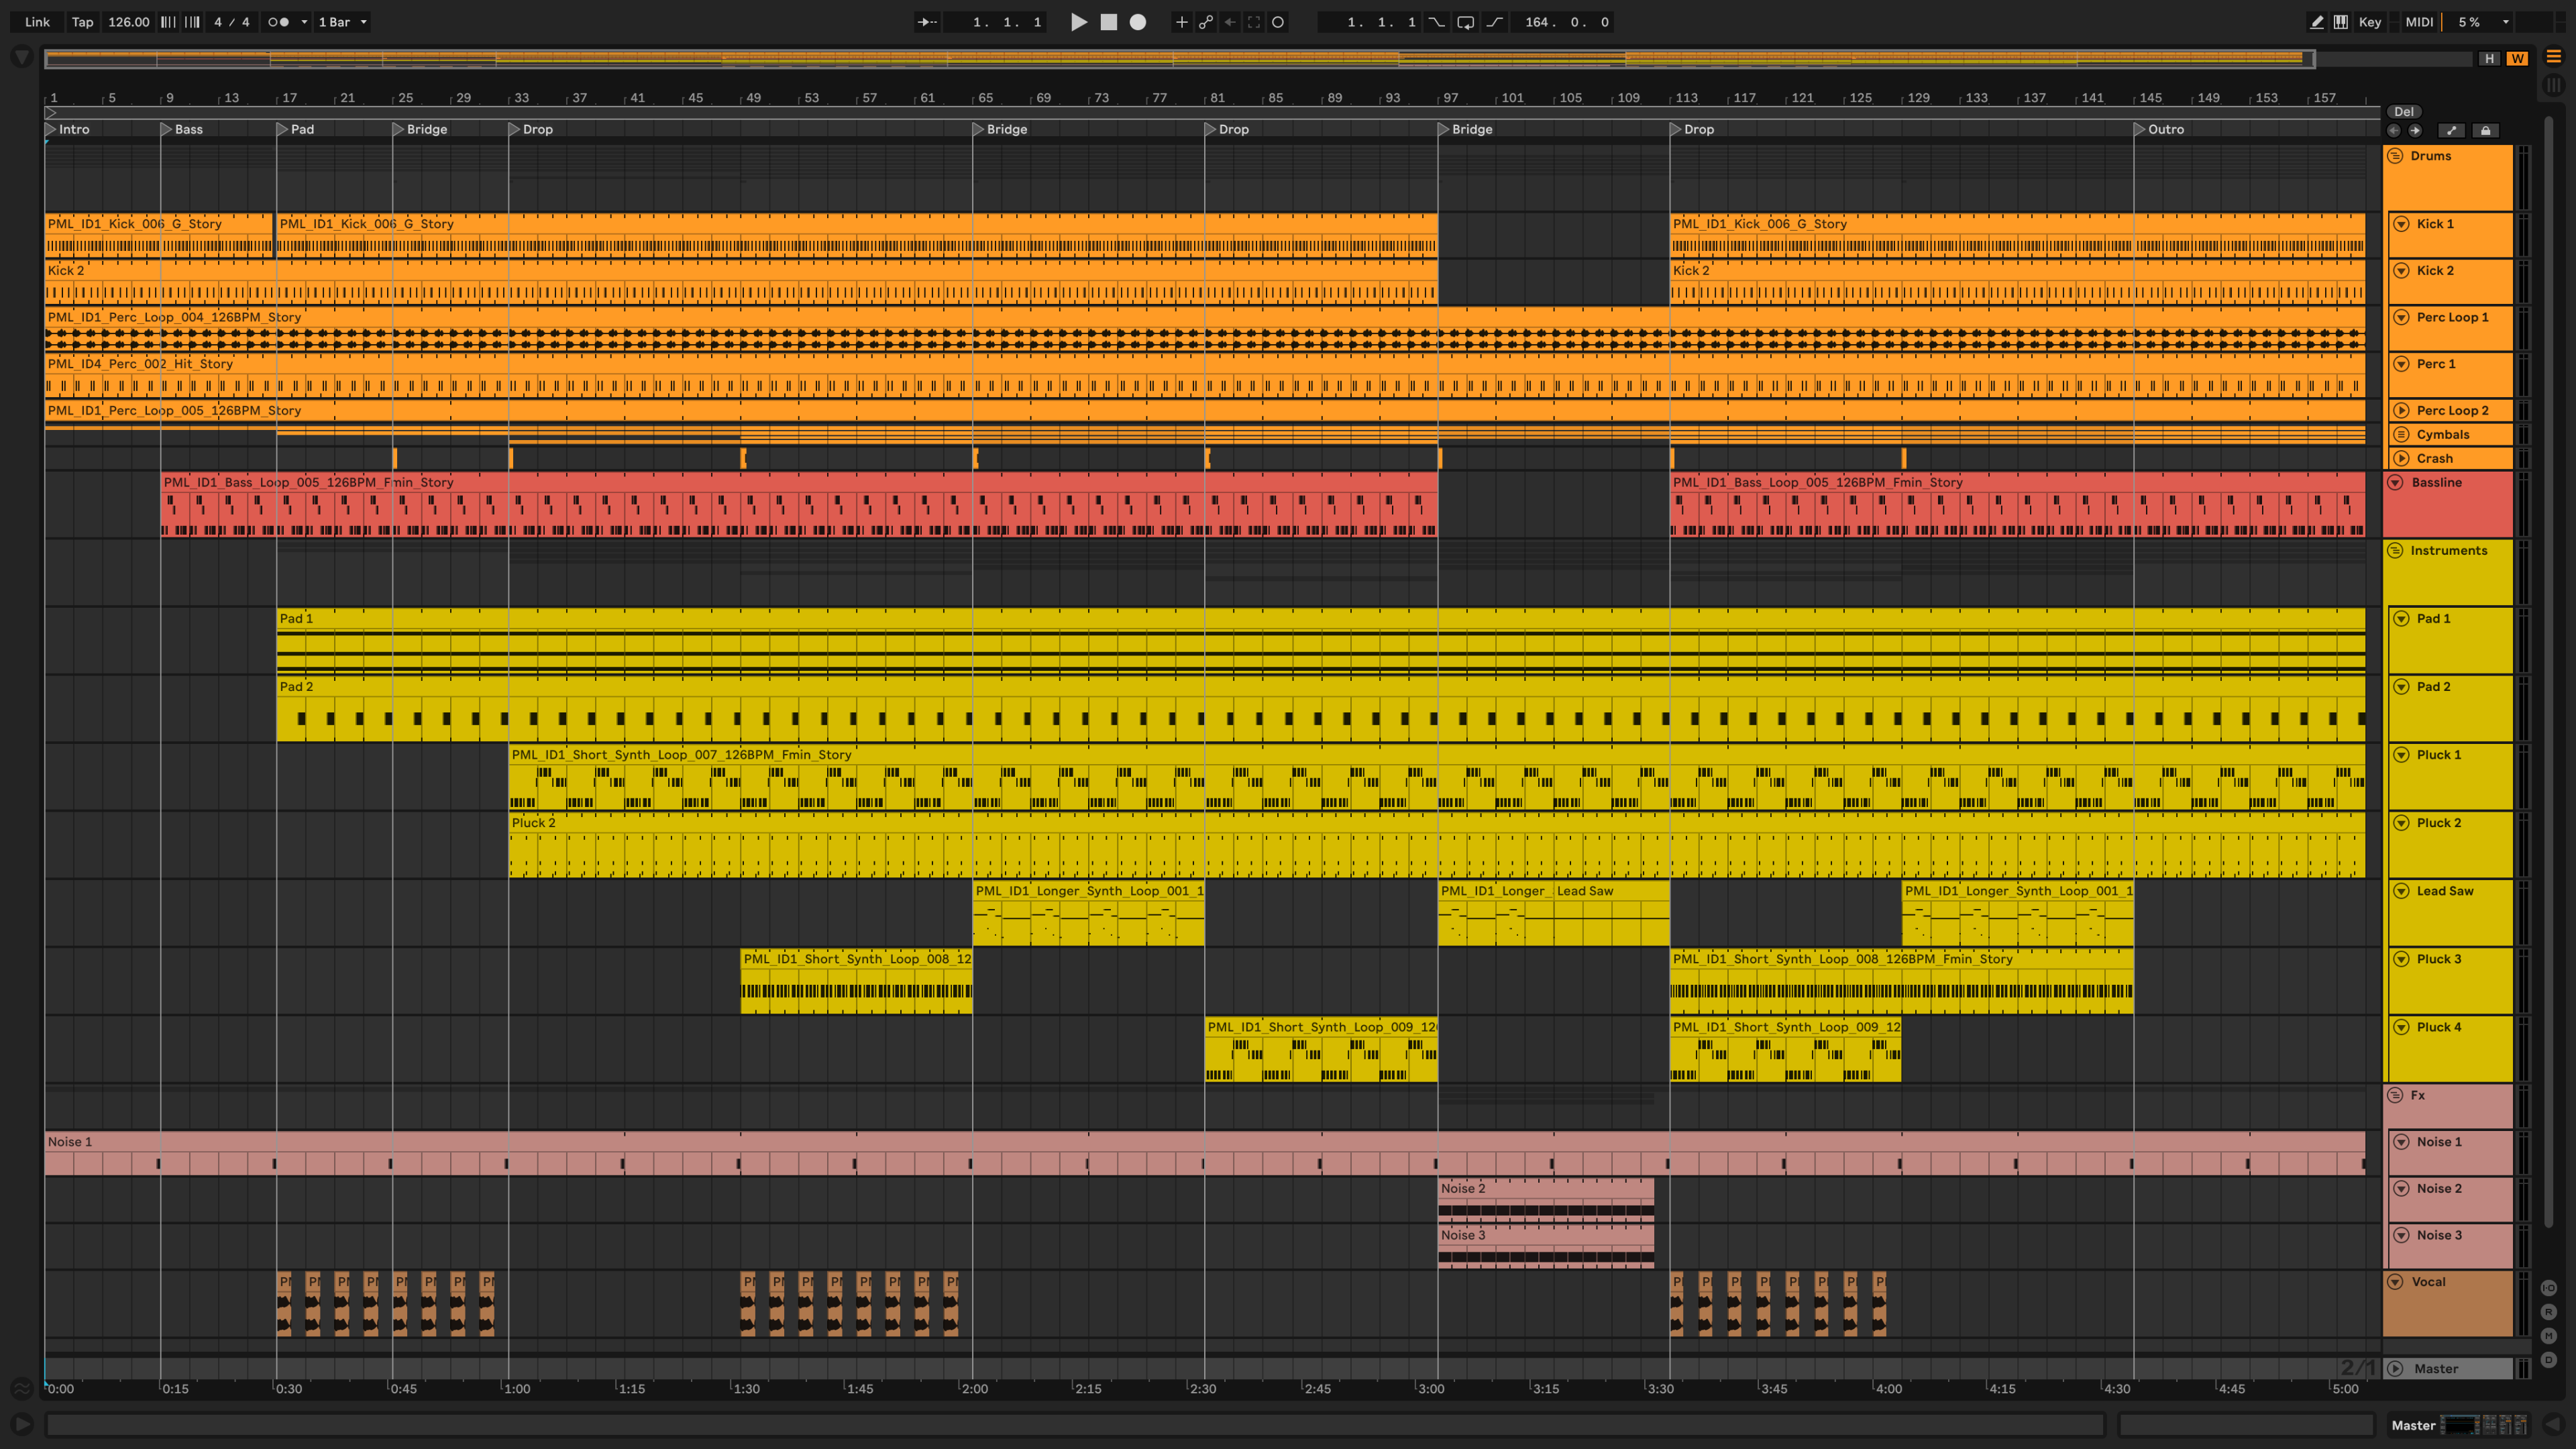Open Info View triangle icon

tap(22, 1425)
